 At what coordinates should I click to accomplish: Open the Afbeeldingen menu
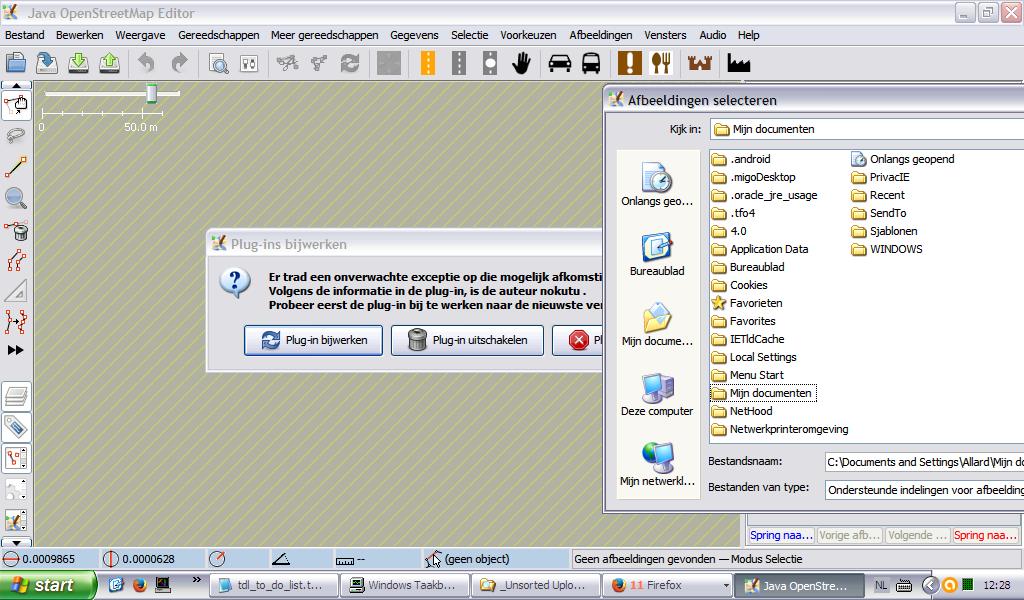click(600, 35)
